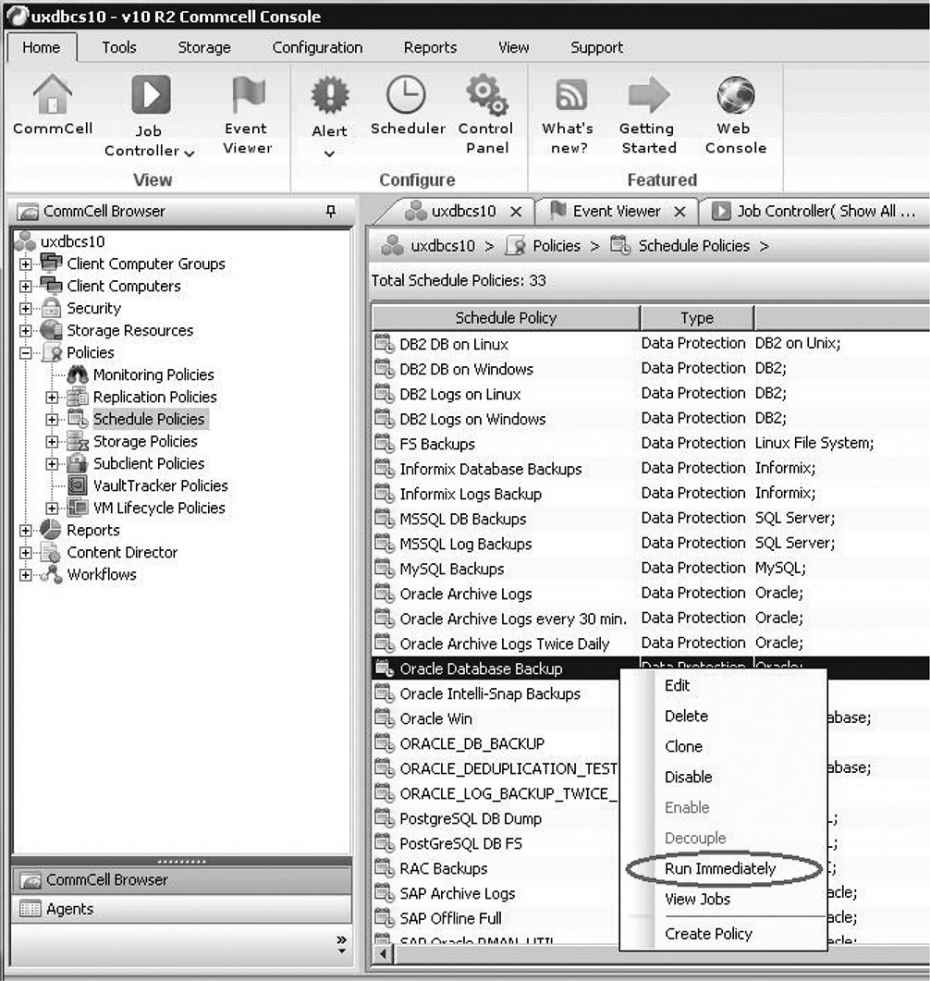
Task: Select PostgreSQL DB Dump policy row
Action: [496, 818]
